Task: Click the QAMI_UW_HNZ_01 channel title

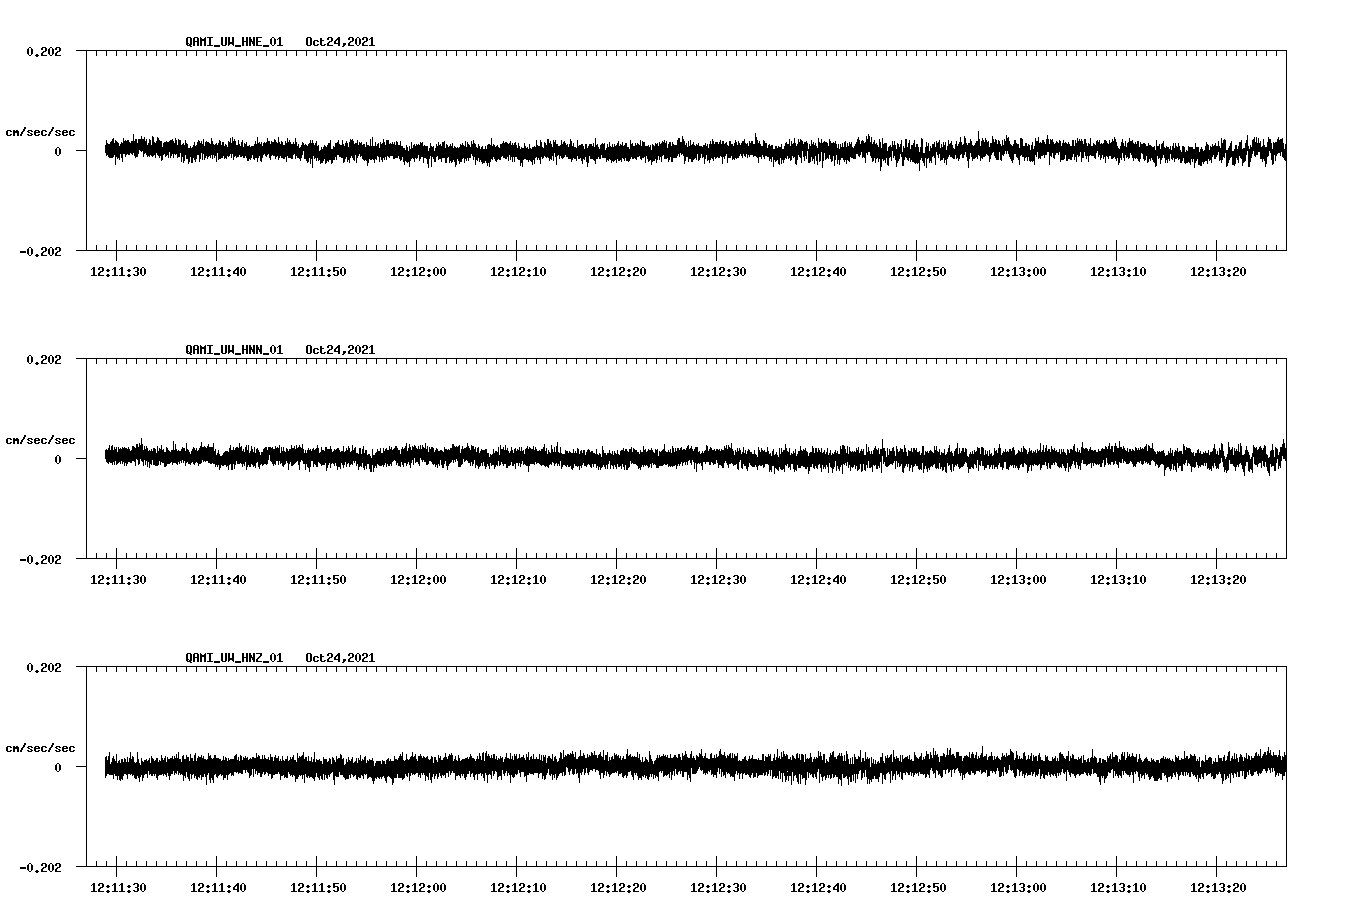Action: pos(234,658)
